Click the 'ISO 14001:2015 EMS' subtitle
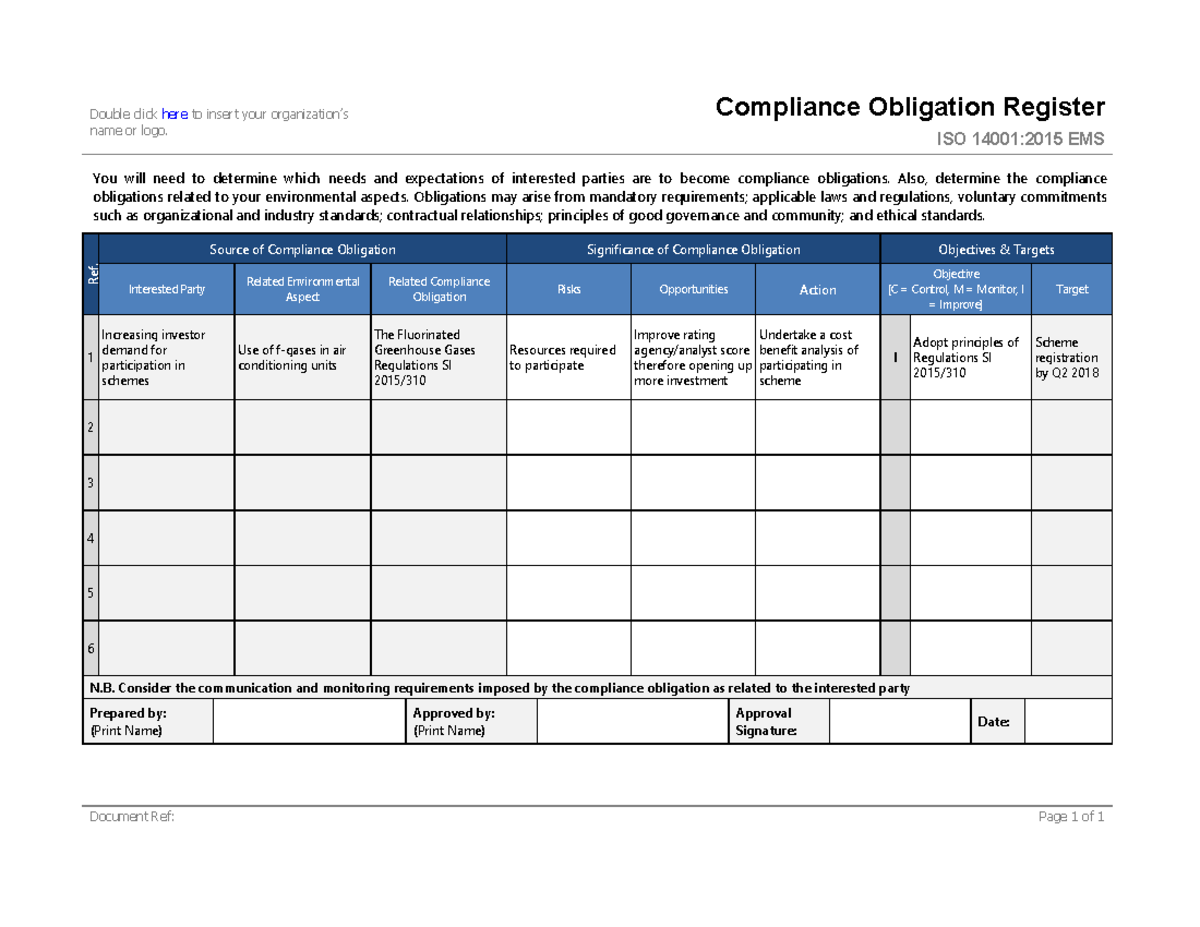 click(1021, 139)
